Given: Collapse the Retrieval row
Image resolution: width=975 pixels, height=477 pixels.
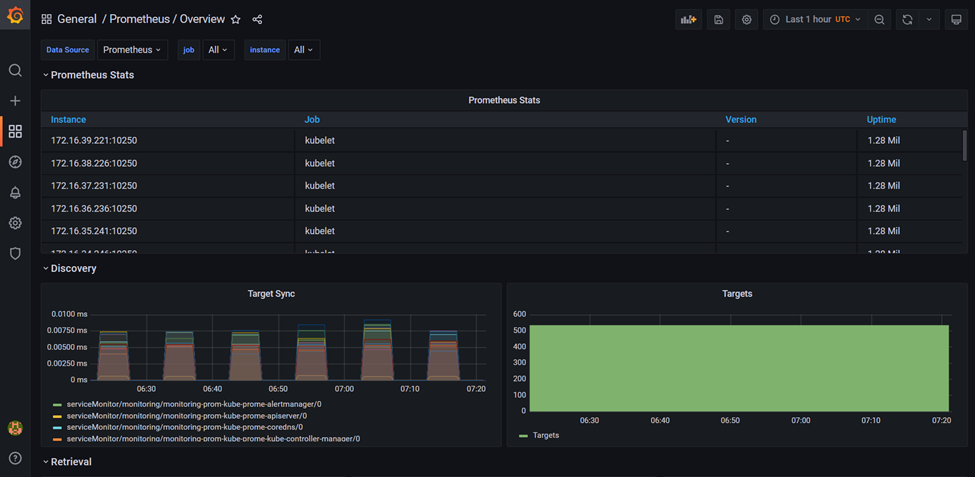Looking at the screenshot, I should pos(67,461).
